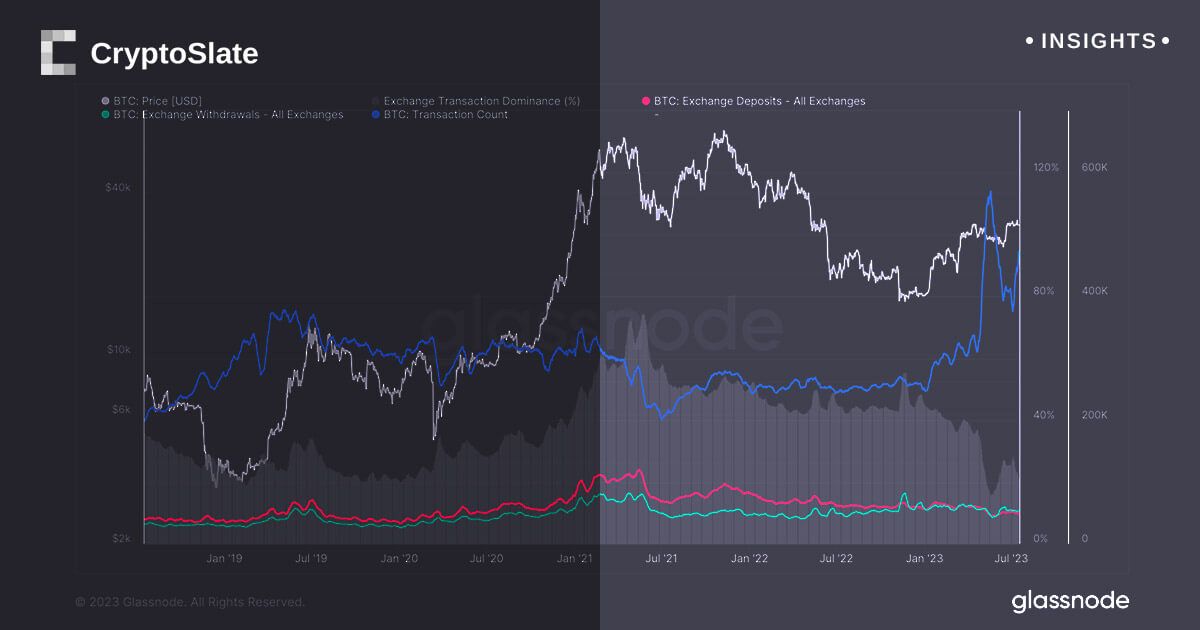Viewport: 1200px width, 630px height.
Task: Click the 120% dominance axis label
Action: [1045, 168]
